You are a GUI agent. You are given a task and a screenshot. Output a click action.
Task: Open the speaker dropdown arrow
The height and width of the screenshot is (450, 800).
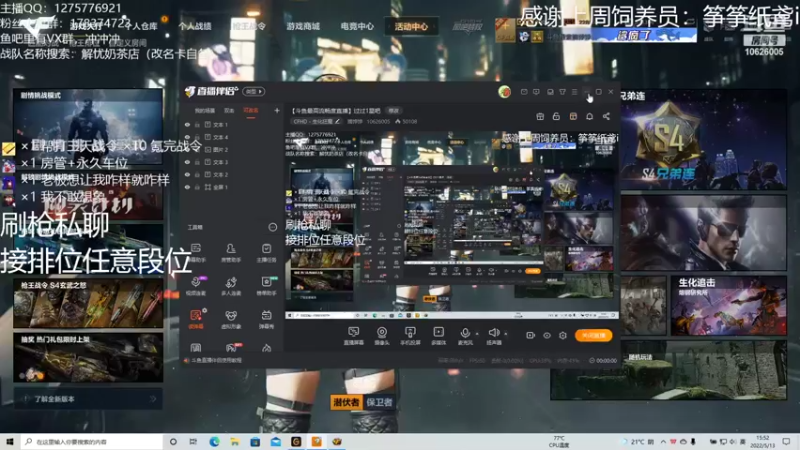point(505,334)
